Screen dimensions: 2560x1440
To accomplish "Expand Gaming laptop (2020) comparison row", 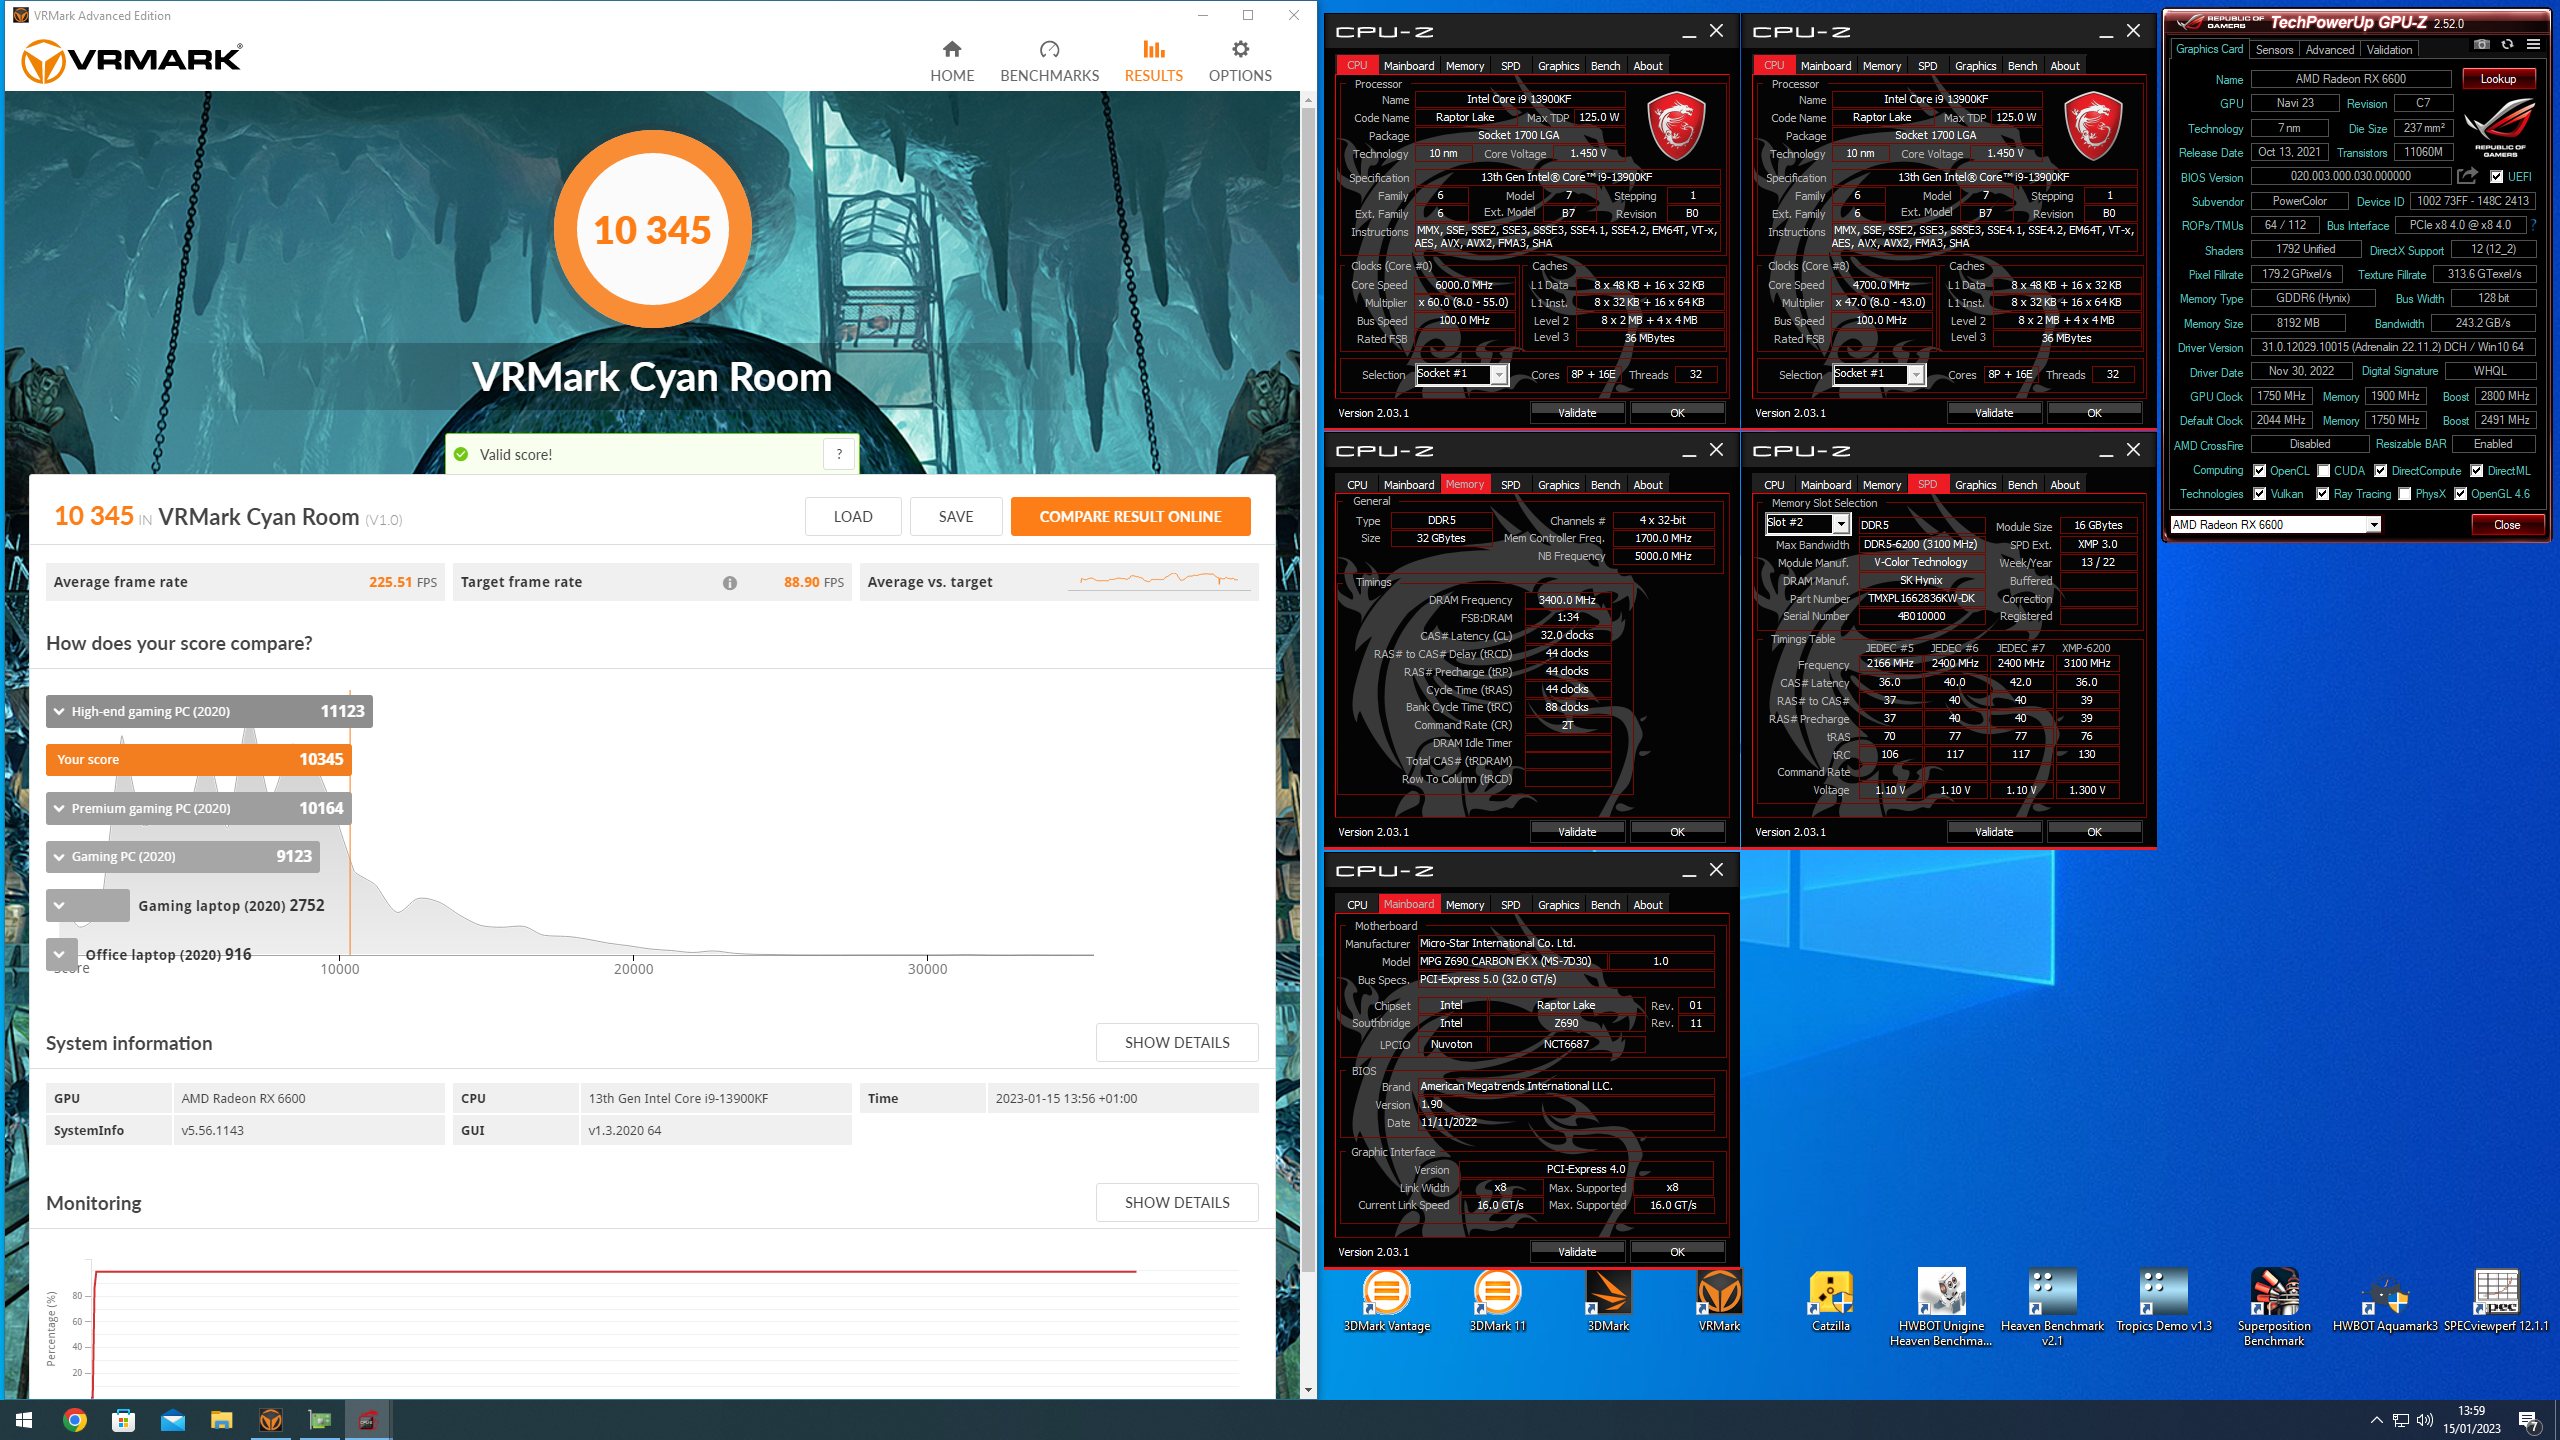I will [87, 905].
